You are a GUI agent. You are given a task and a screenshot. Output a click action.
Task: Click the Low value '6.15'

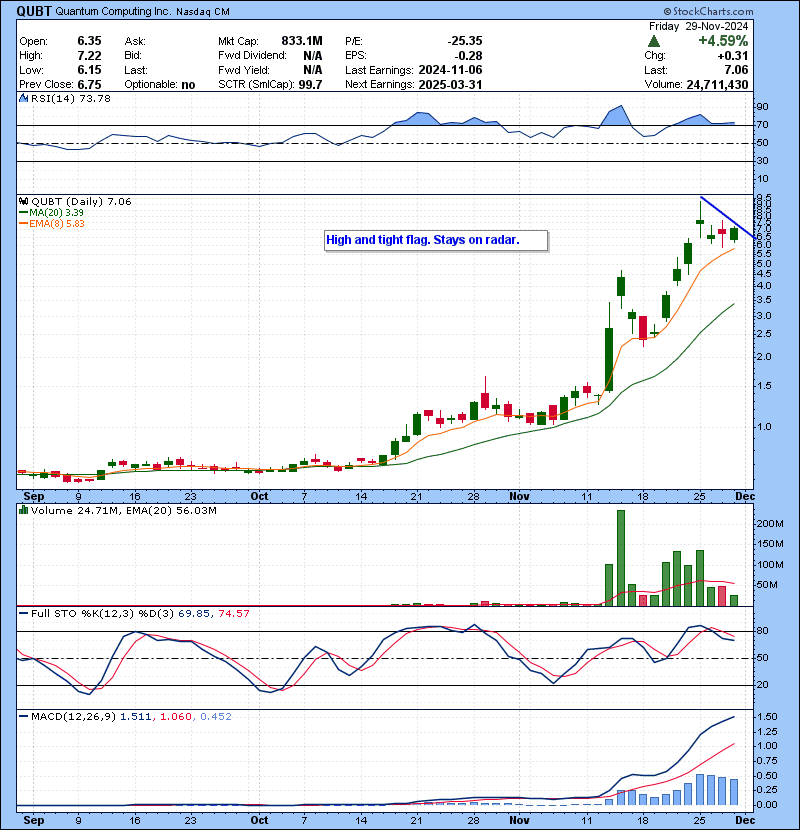89,70
